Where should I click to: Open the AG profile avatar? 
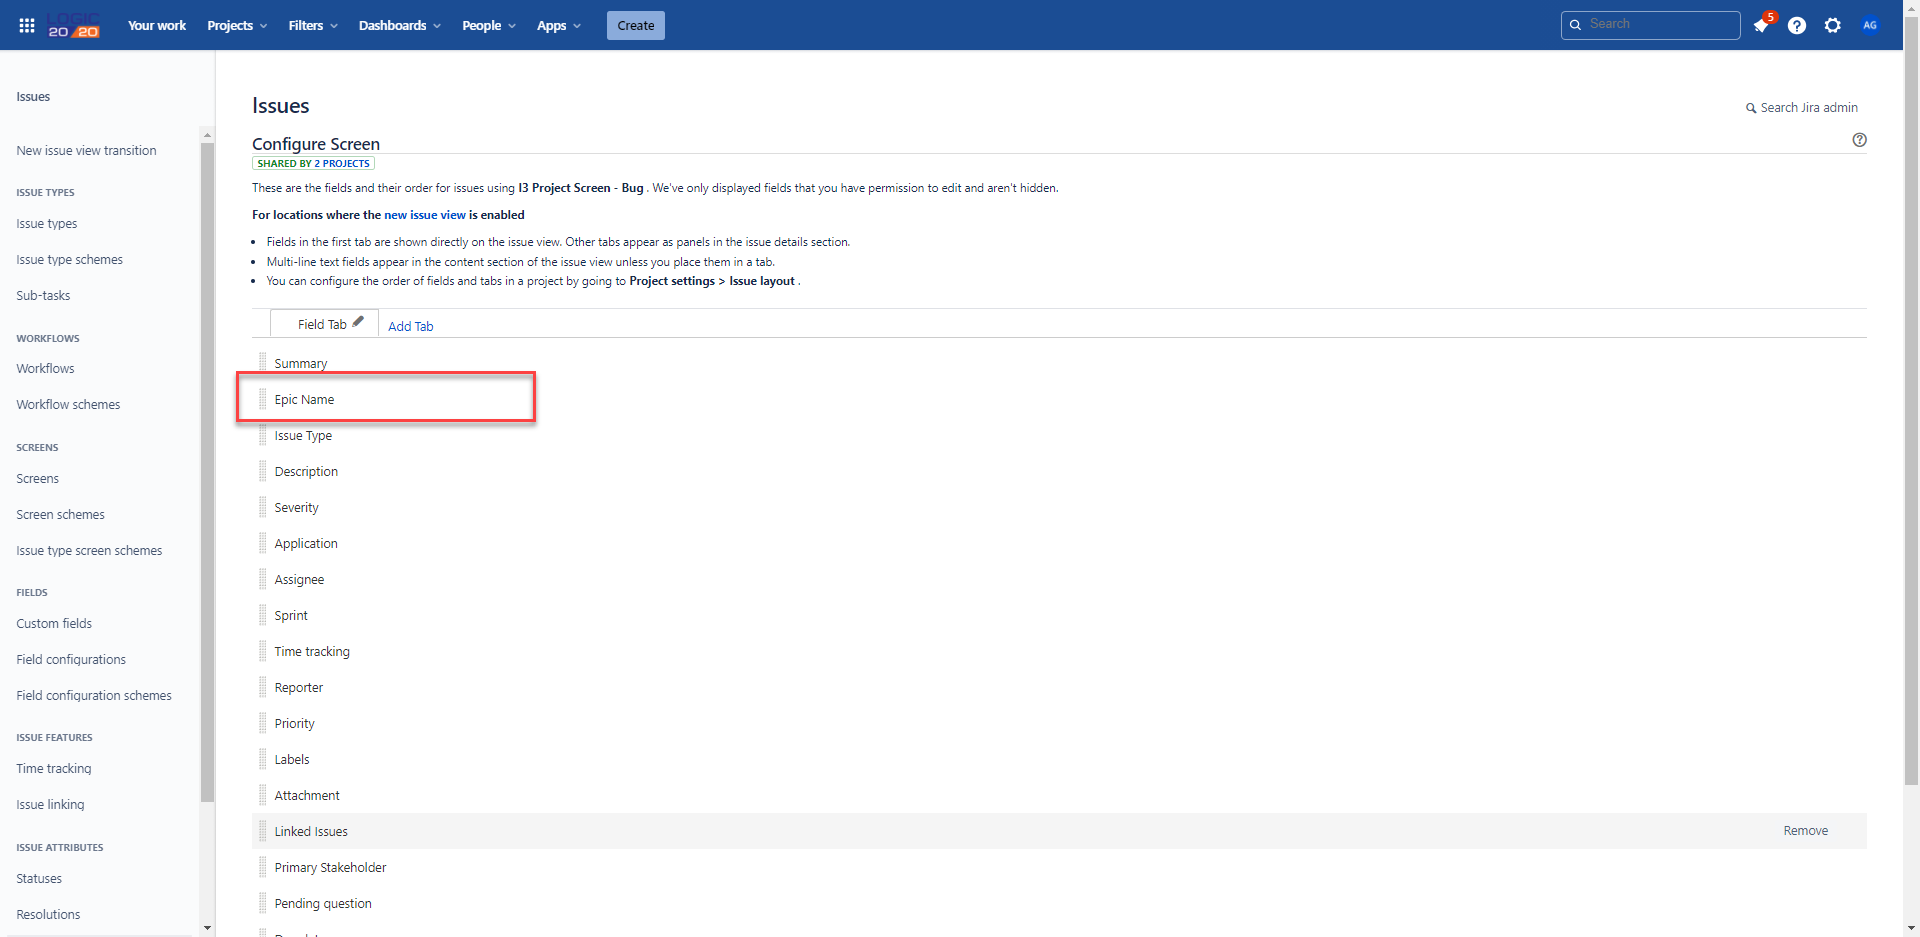1870,25
